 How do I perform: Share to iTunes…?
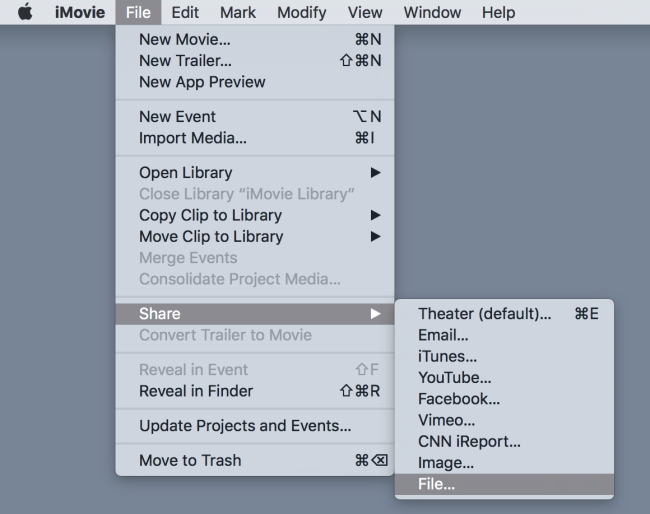pyautogui.click(x=504, y=356)
